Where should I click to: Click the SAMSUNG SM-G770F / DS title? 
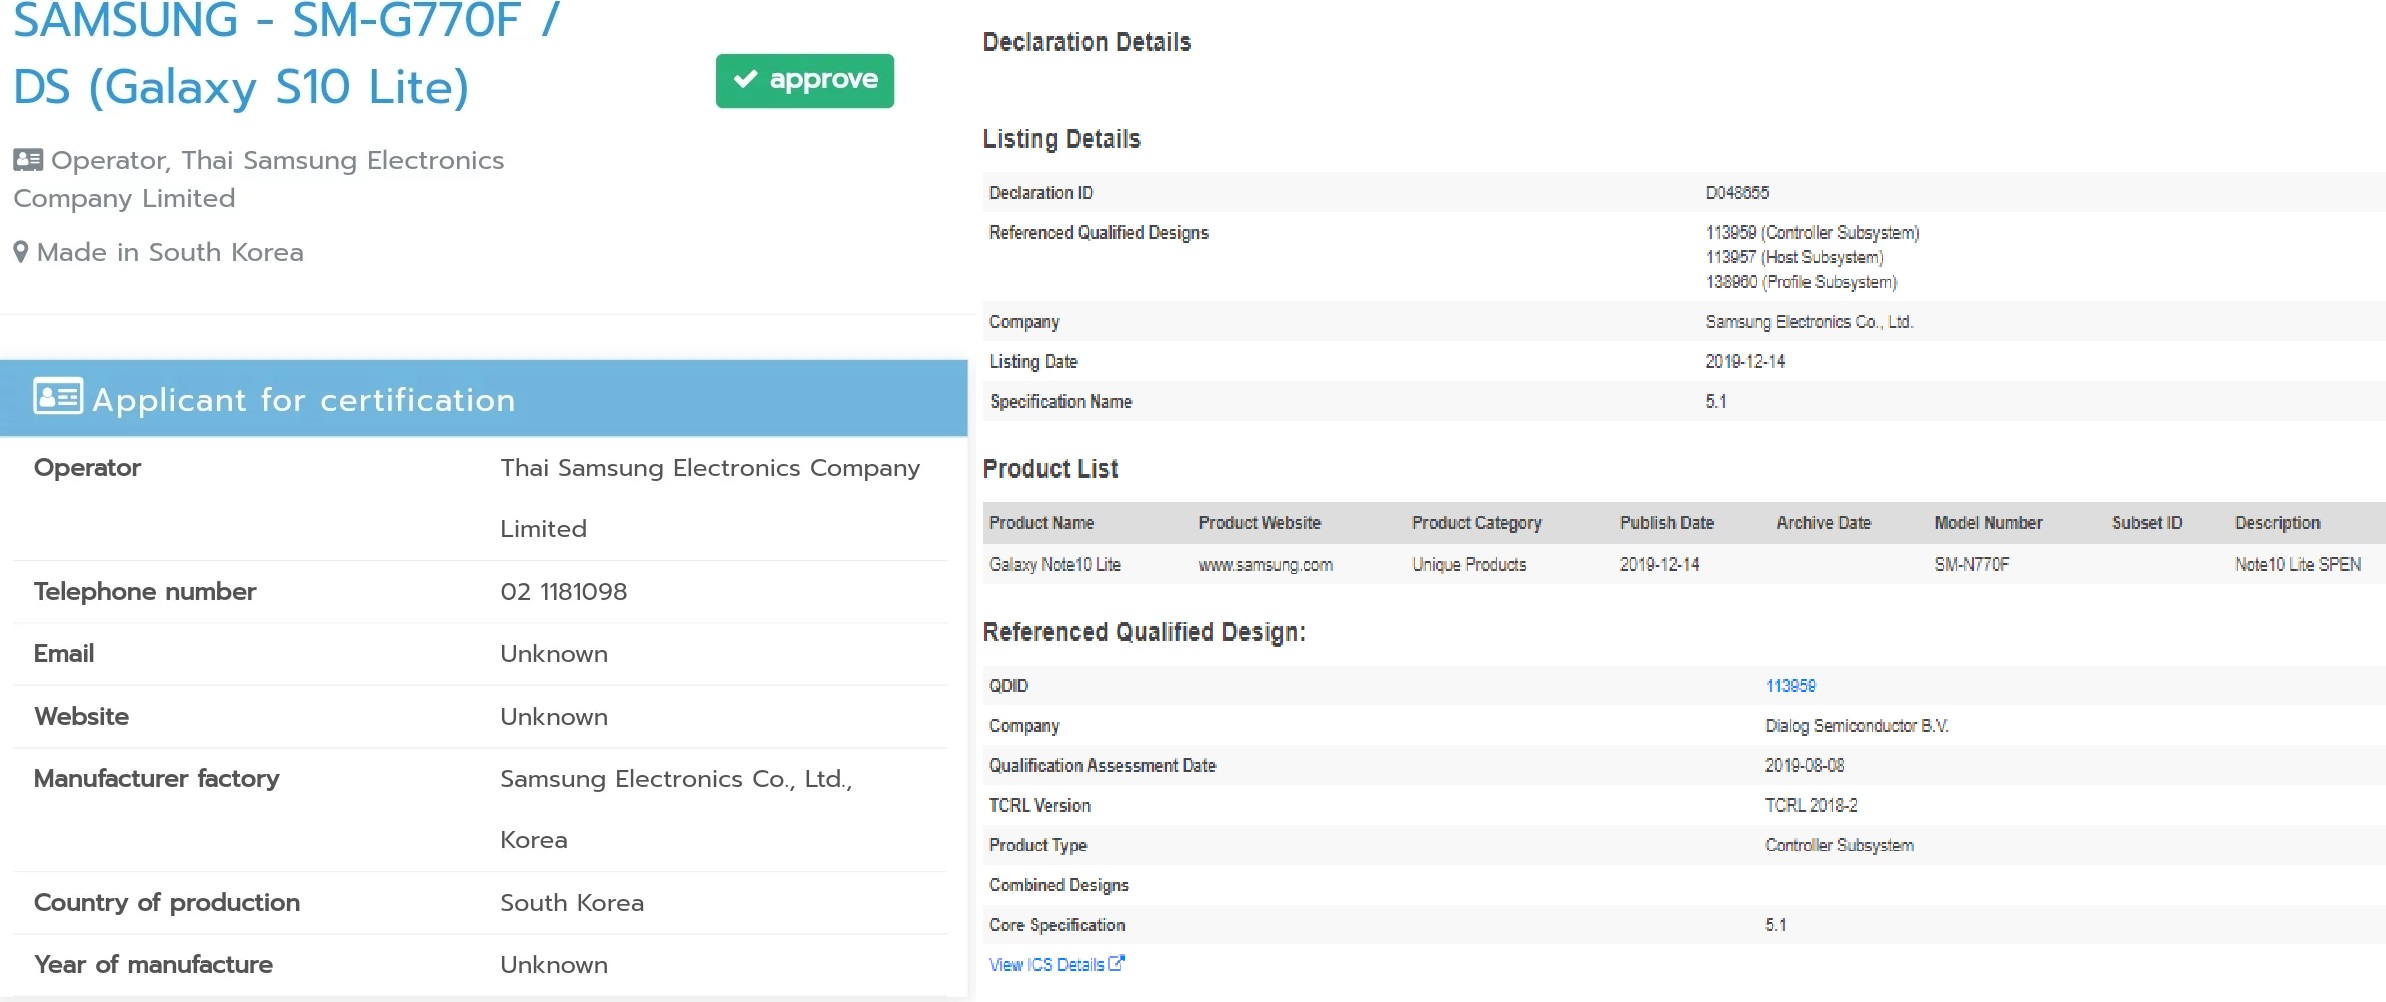point(287,54)
